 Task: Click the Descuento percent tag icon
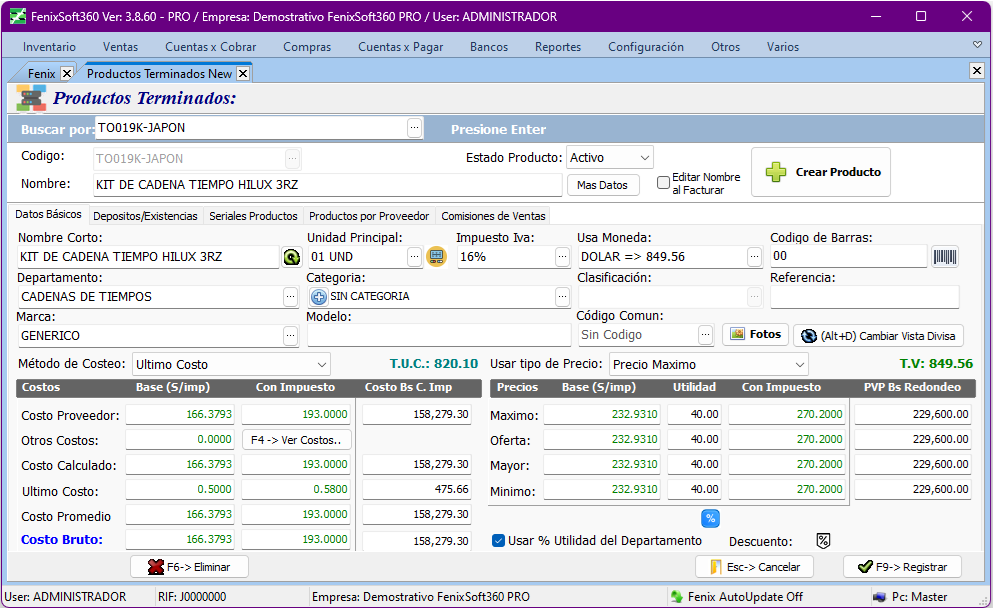823,541
